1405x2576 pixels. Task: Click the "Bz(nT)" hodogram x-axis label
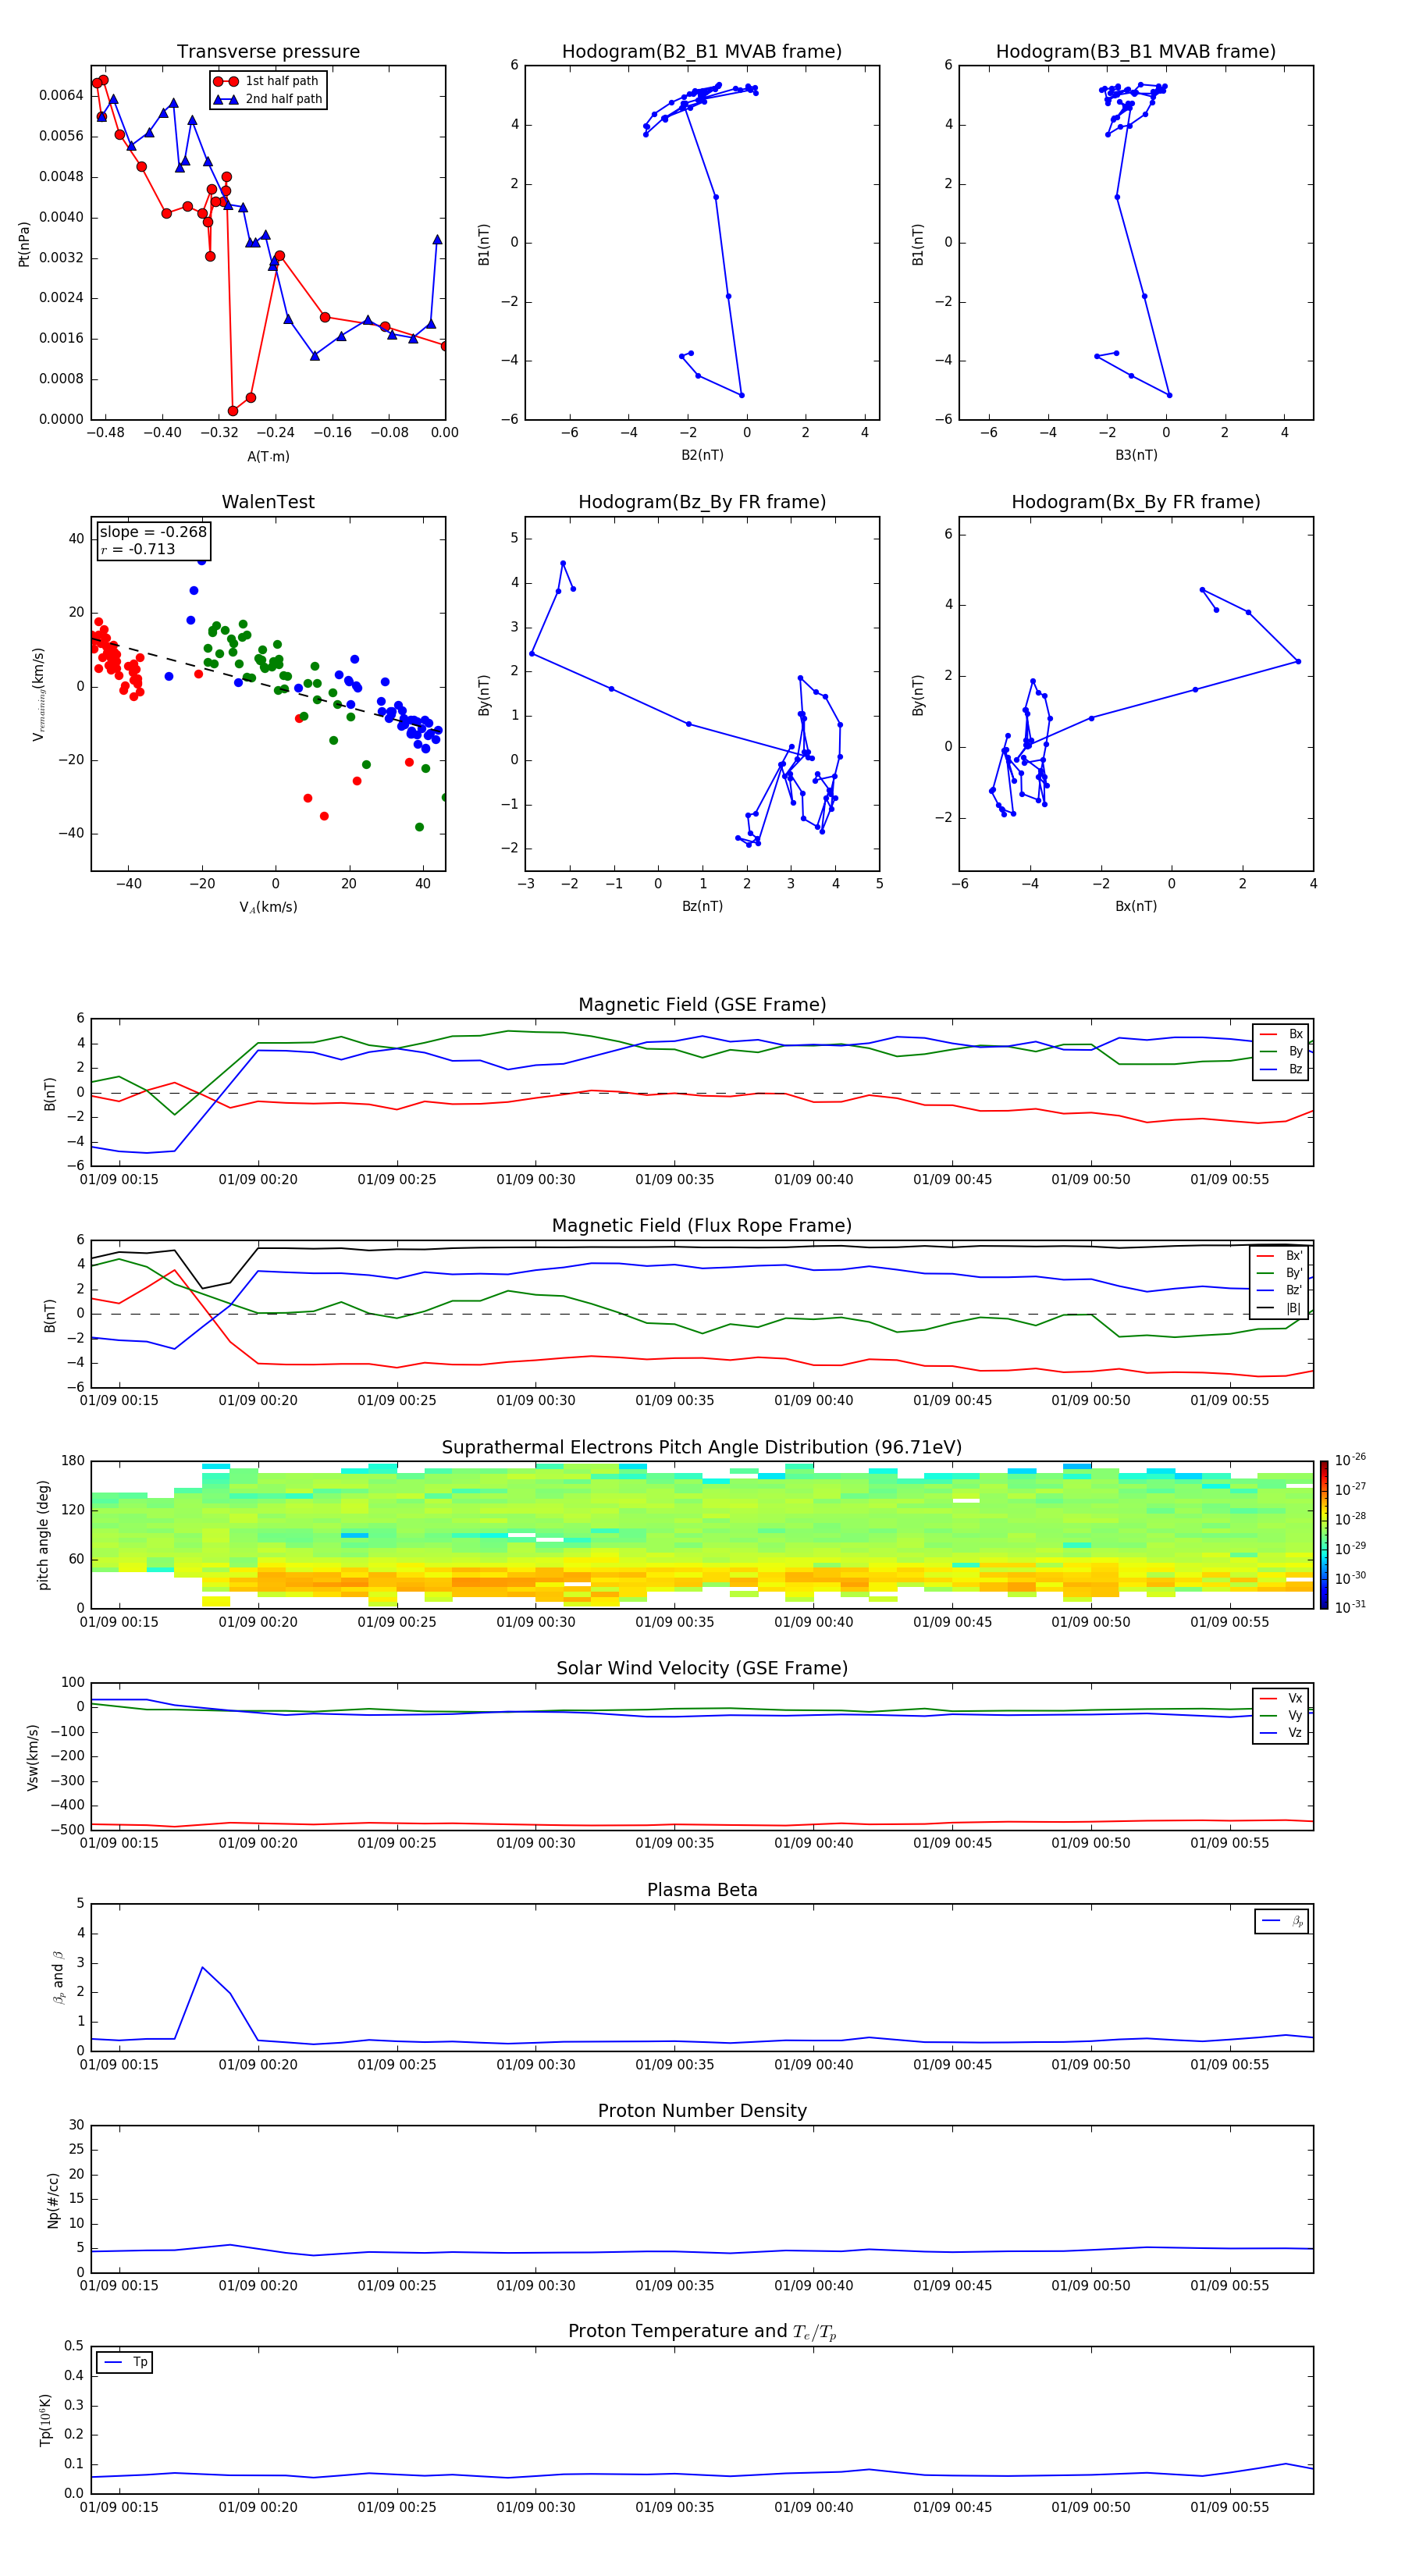coord(702,906)
